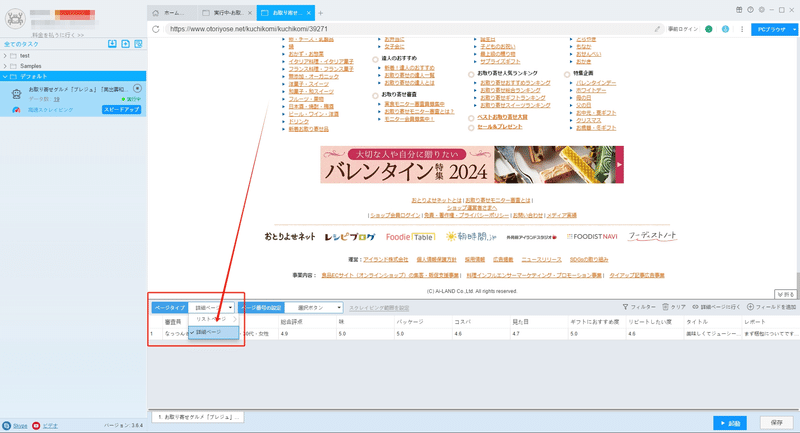Open the ページタイプ dropdown showing 詳細ページ
The height and width of the screenshot is (433, 800).
point(211,308)
